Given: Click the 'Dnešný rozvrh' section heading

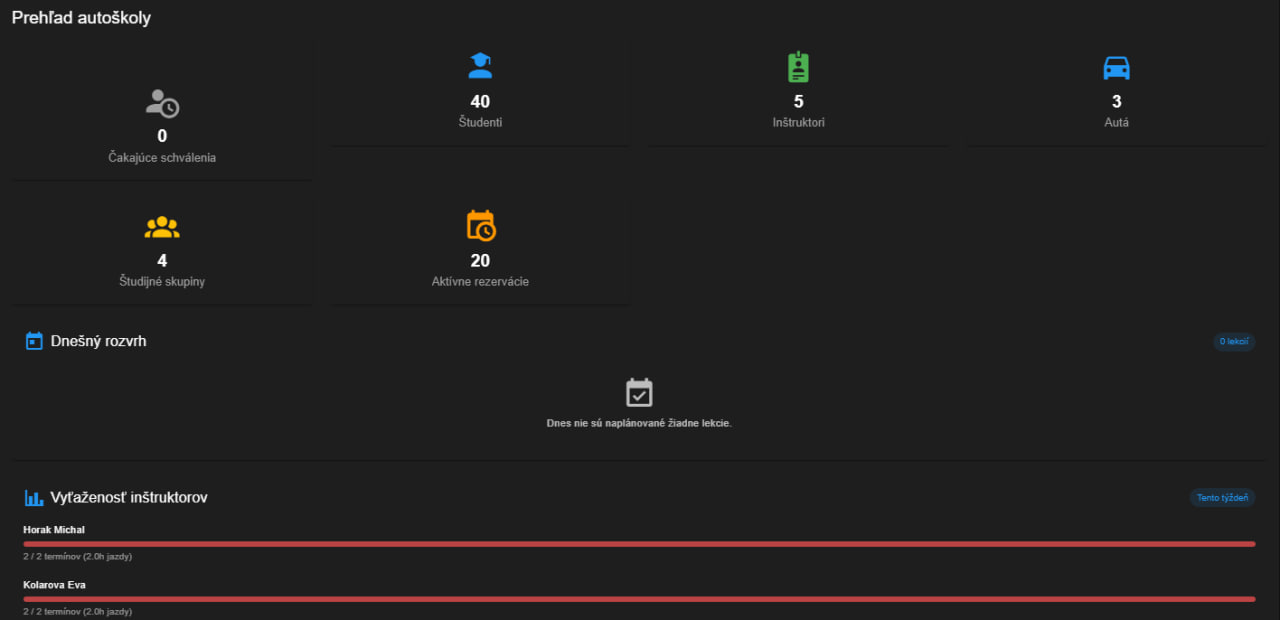Looking at the screenshot, I should (x=99, y=341).
